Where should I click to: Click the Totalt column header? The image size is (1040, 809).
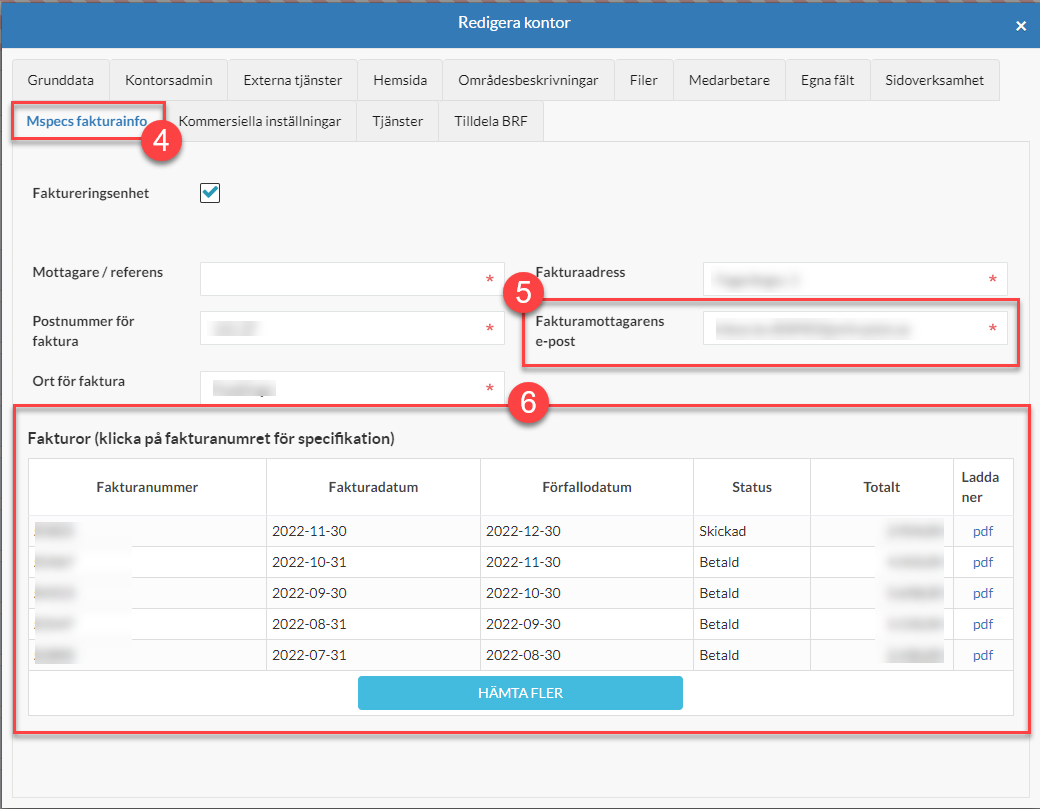[x=881, y=487]
